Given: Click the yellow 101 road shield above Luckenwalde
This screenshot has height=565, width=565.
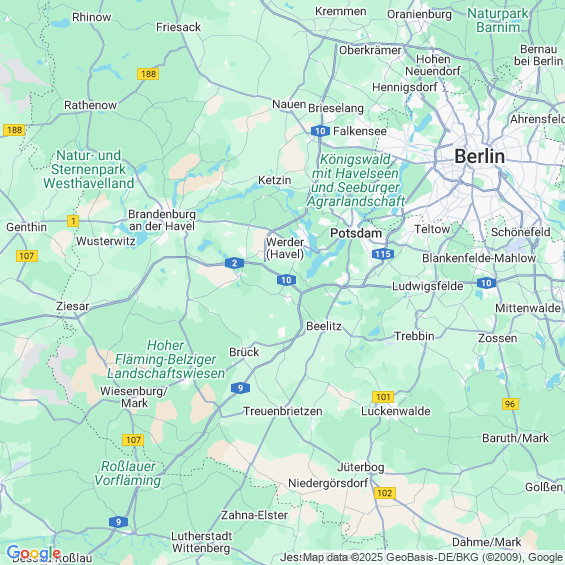Looking at the screenshot, I should (383, 397).
